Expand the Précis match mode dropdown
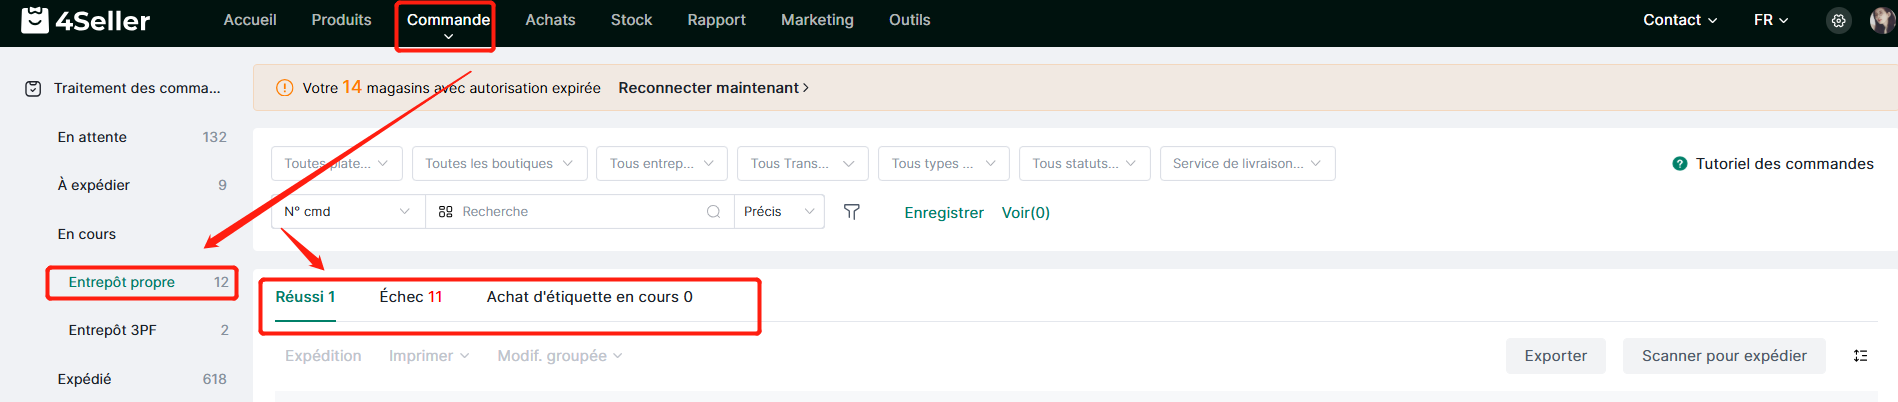This screenshot has height=402, width=1898. tap(779, 212)
